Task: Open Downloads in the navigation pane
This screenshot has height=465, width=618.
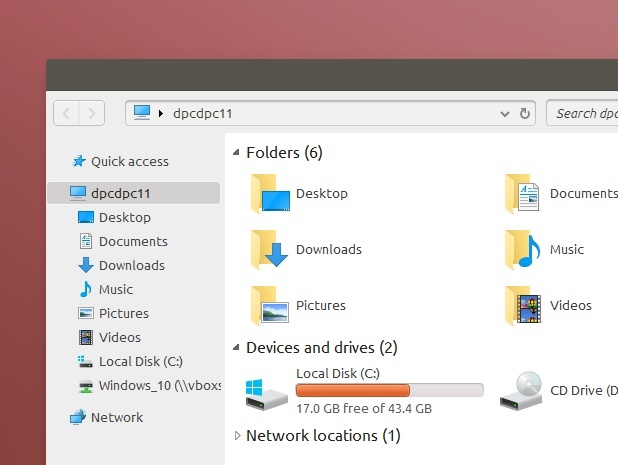Action: [132, 265]
